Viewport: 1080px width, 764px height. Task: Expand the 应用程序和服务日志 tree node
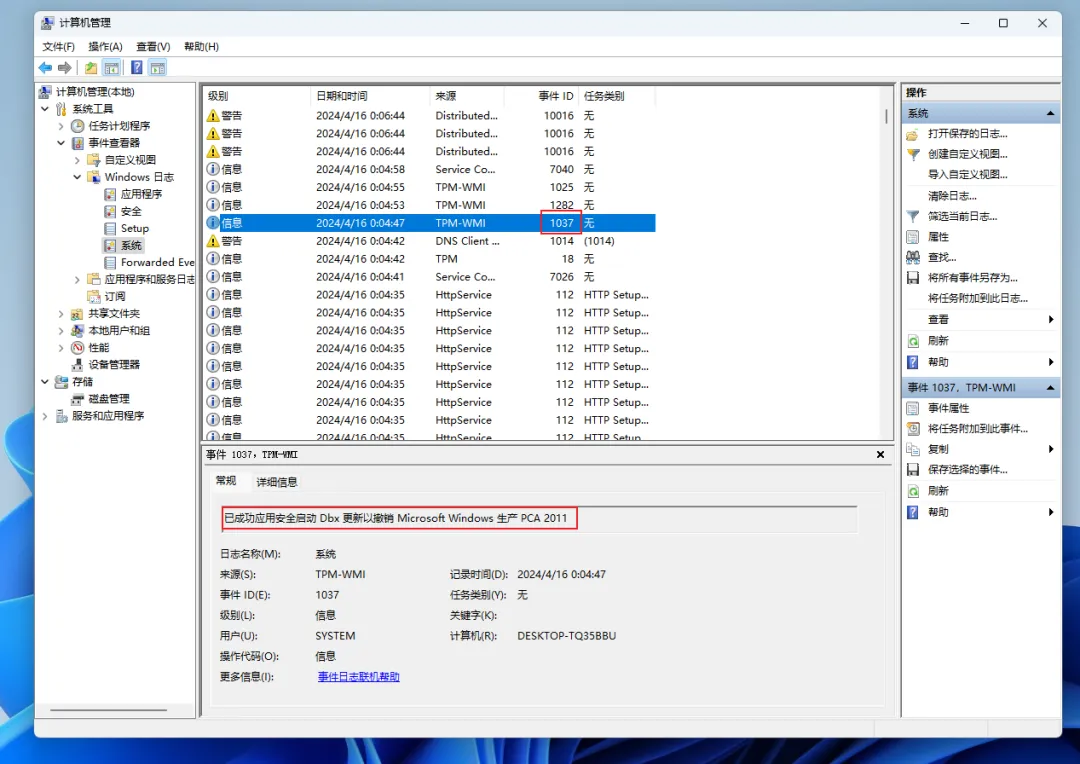(x=77, y=280)
